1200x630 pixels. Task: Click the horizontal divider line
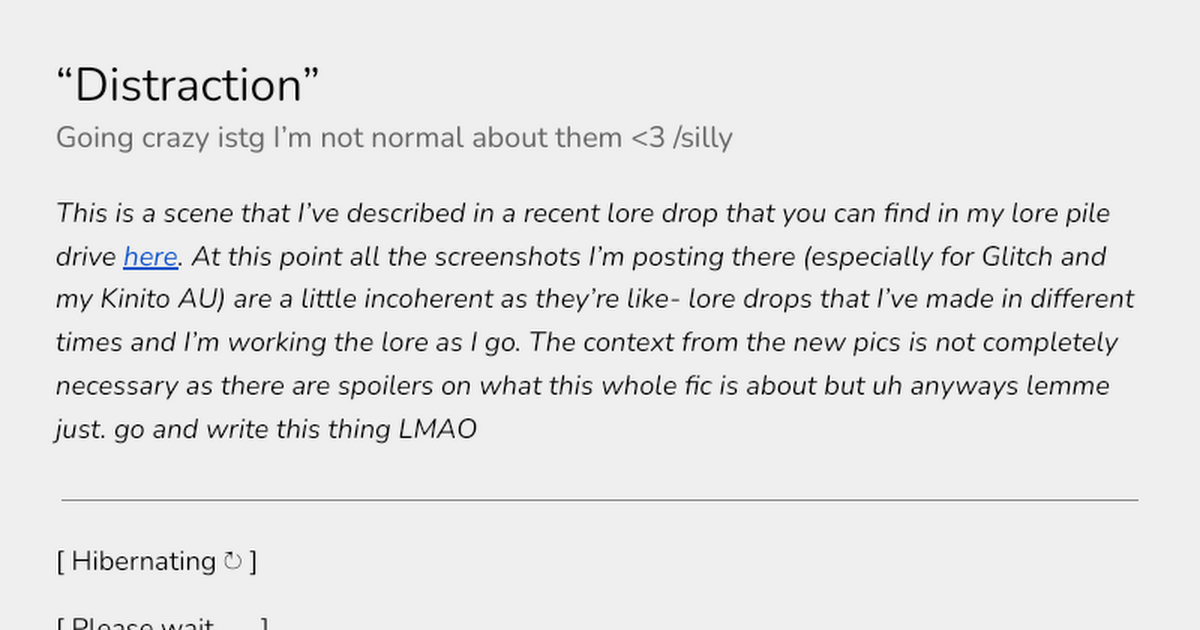(600, 499)
